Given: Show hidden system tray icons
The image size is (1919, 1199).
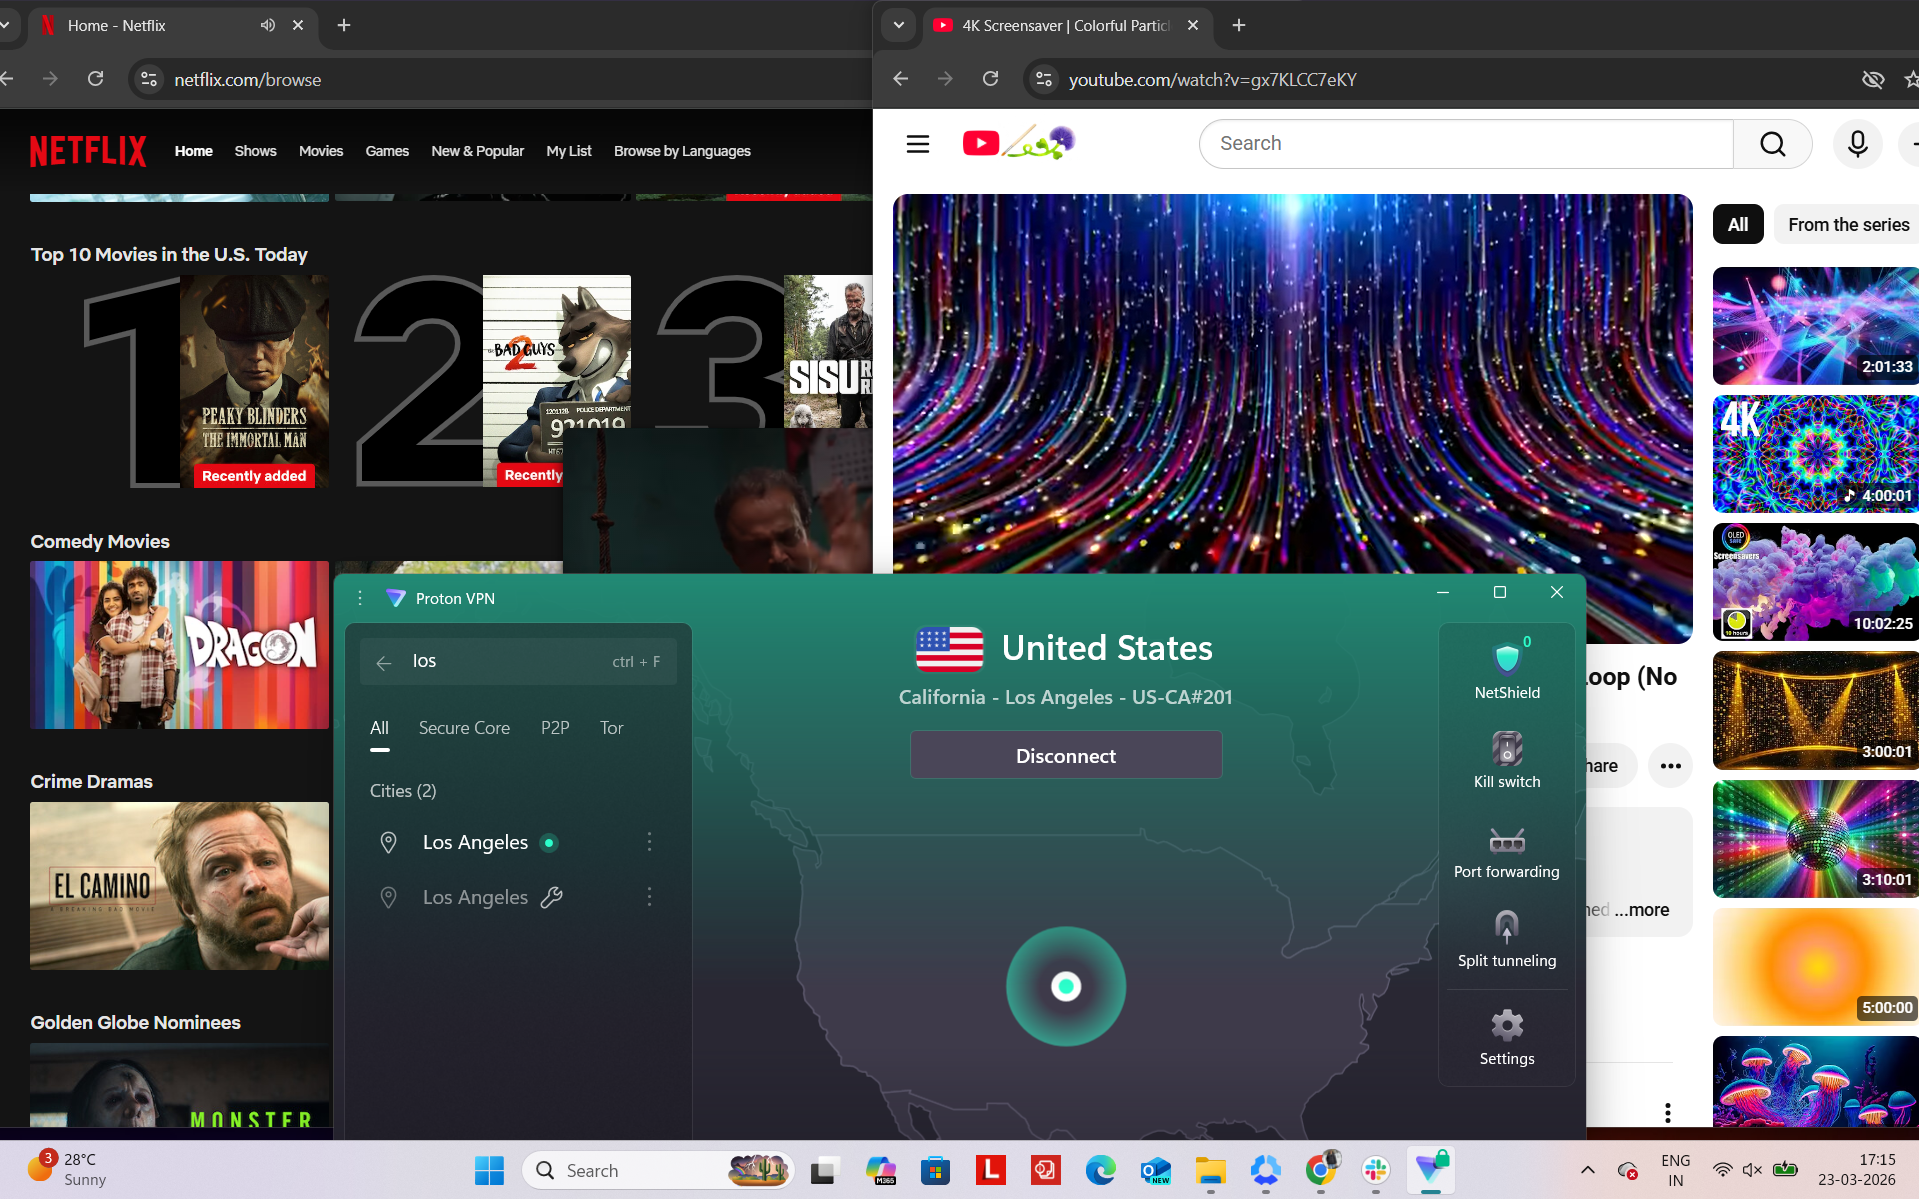Looking at the screenshot, I should (x=1587, y=1170).
